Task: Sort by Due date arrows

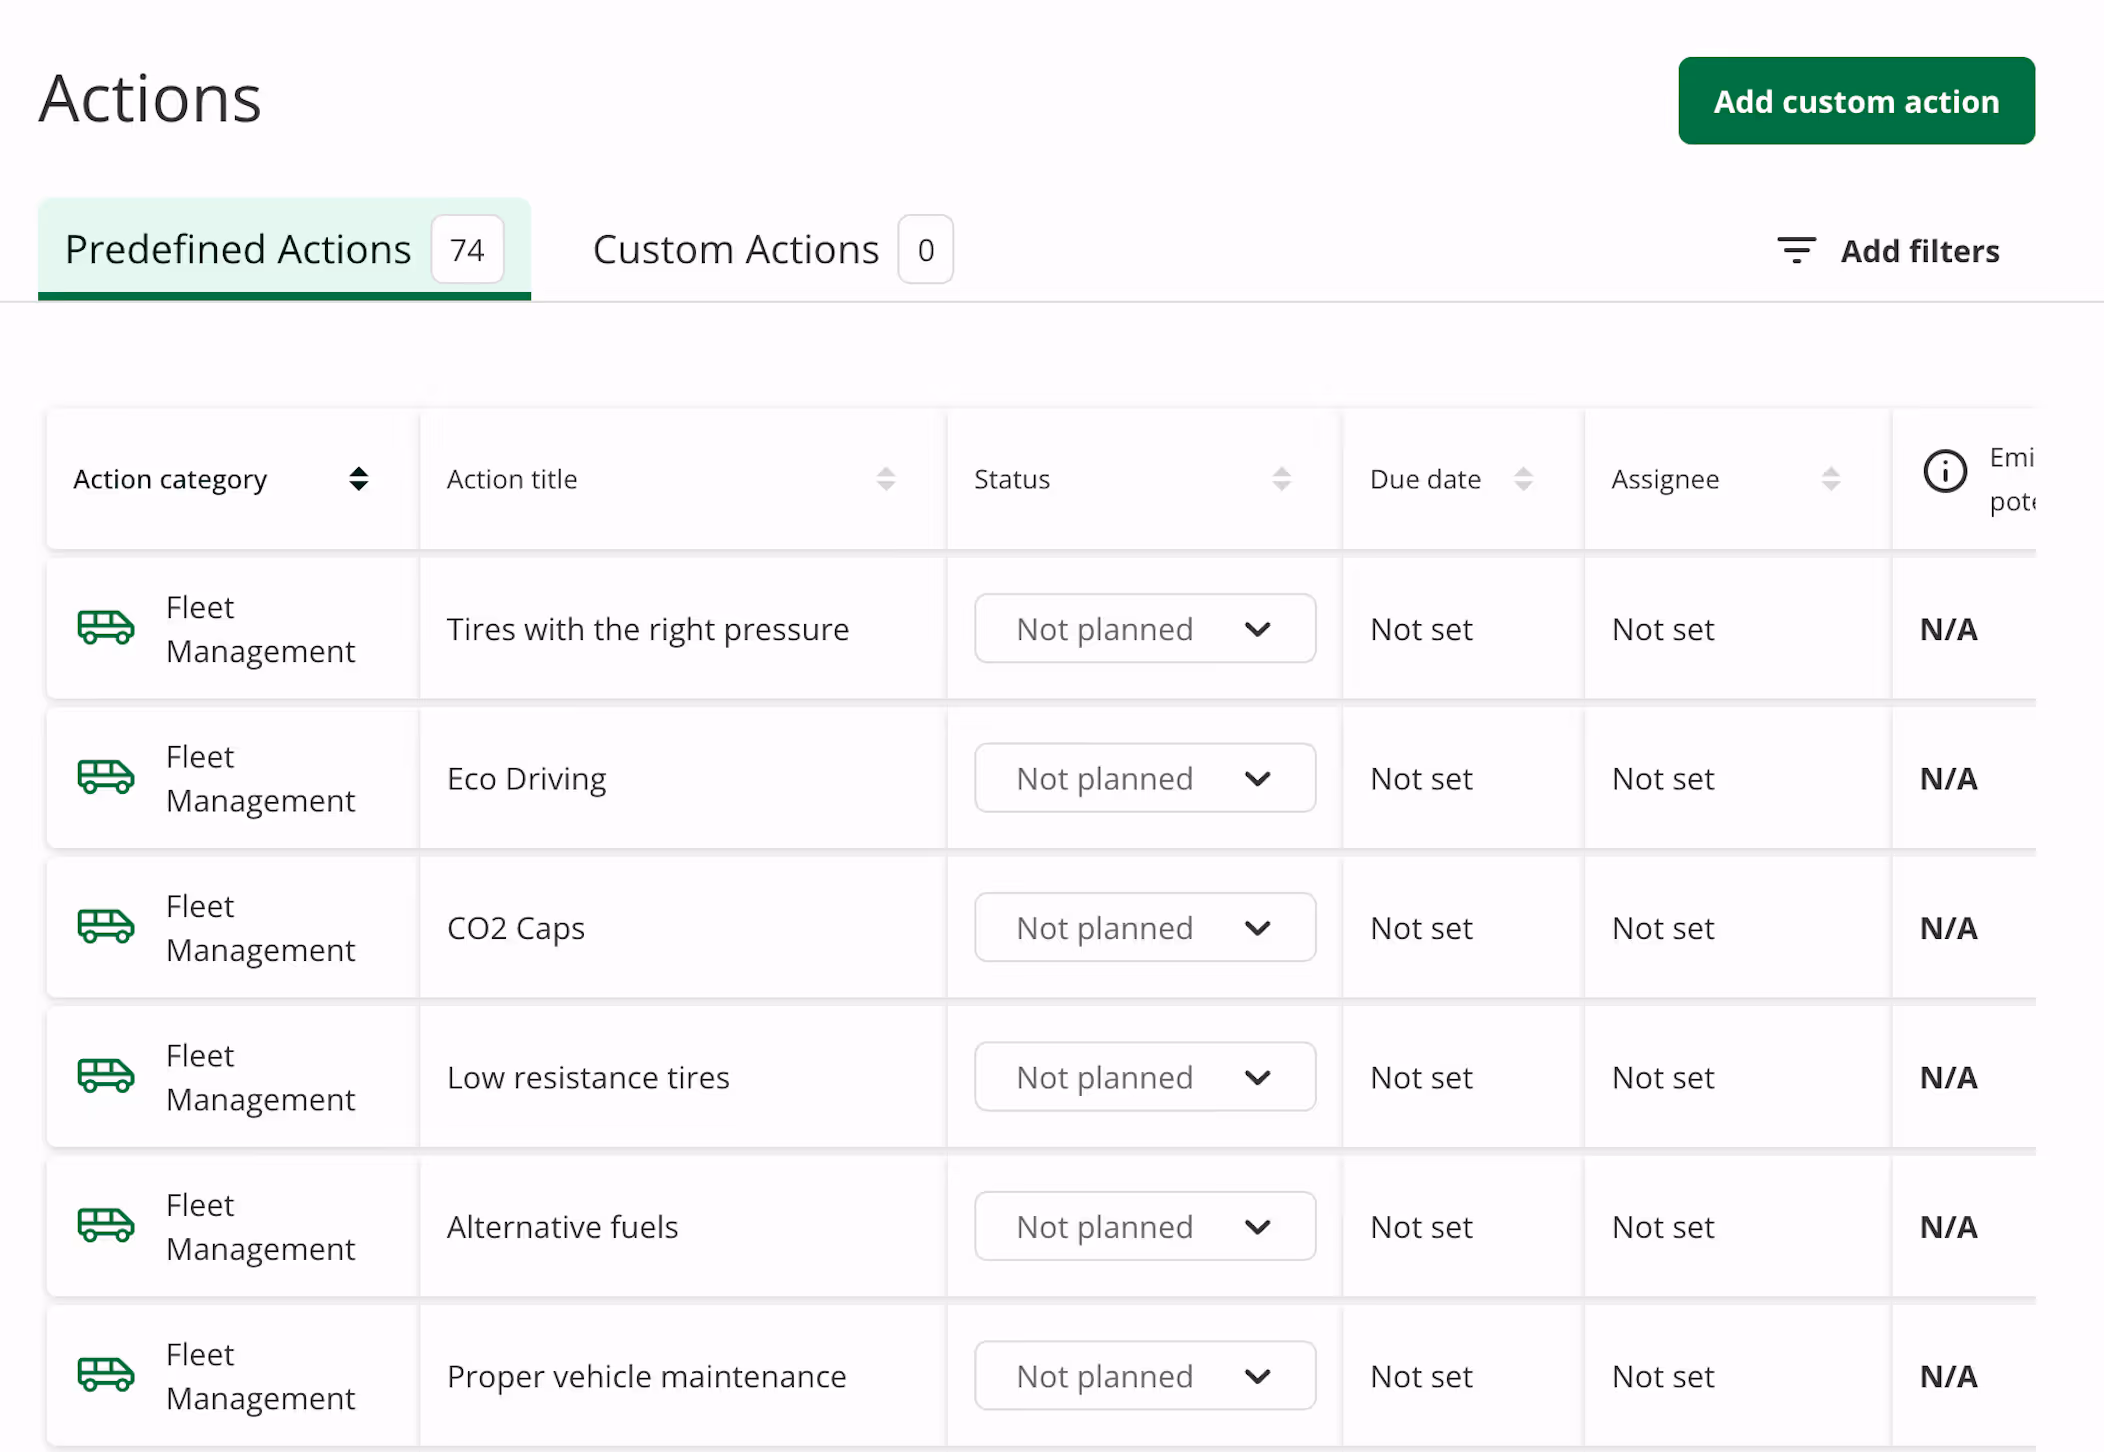Action: [x=1523, y=479]
